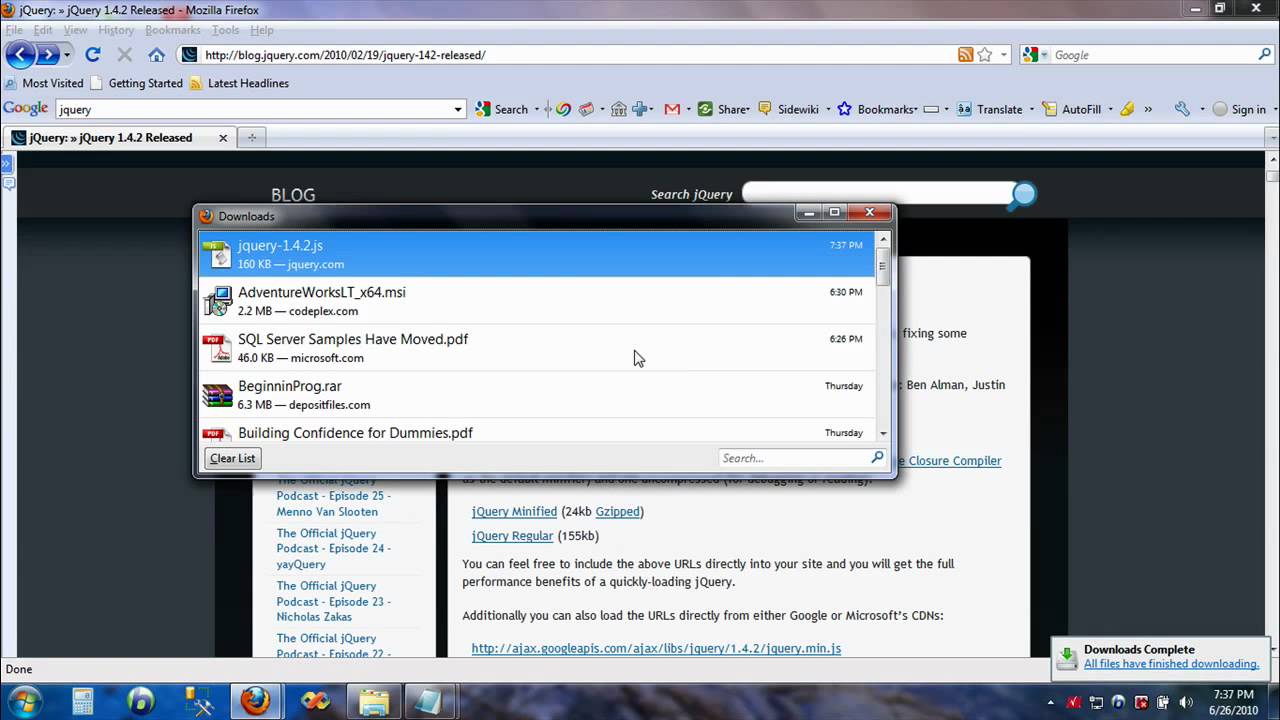This screenshot has height=720, width=1280.
Task: Click the jQuery Regular link
Action: coord(512,536)
